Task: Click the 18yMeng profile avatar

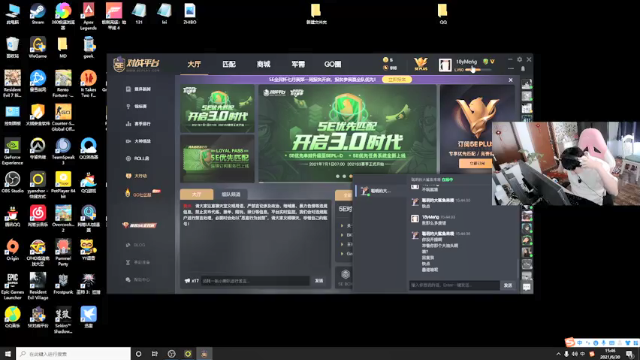Action: [x=445, y=64]
